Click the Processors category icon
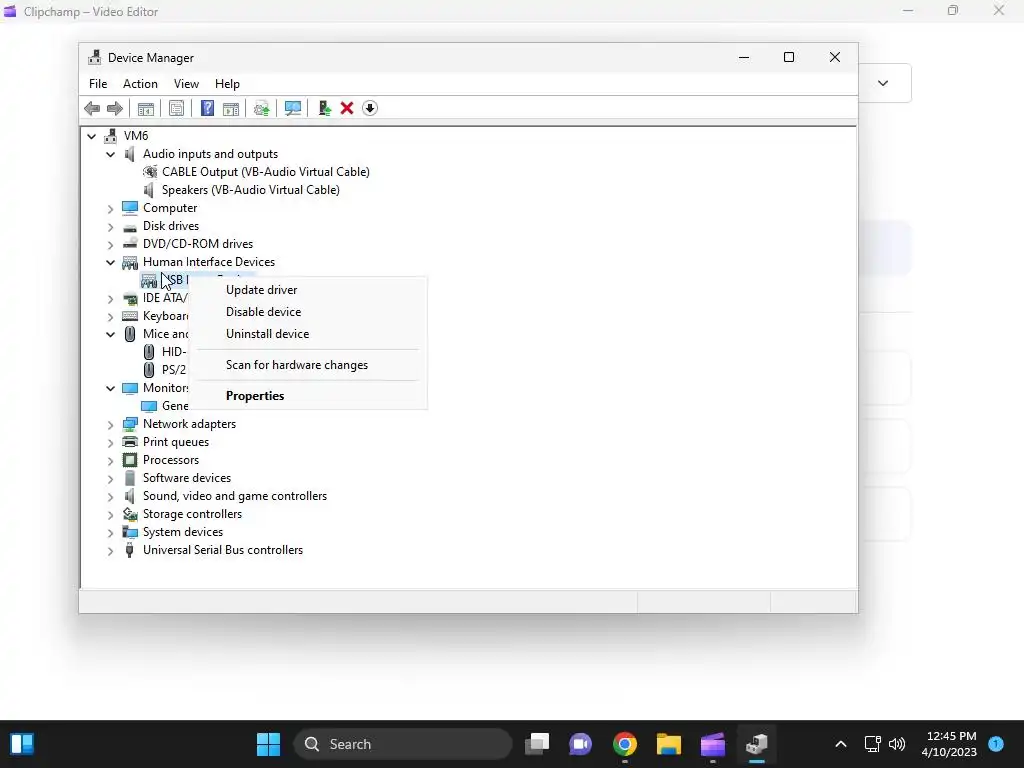The height and width of the screenshot is (768, 1024). coord(130,460)
